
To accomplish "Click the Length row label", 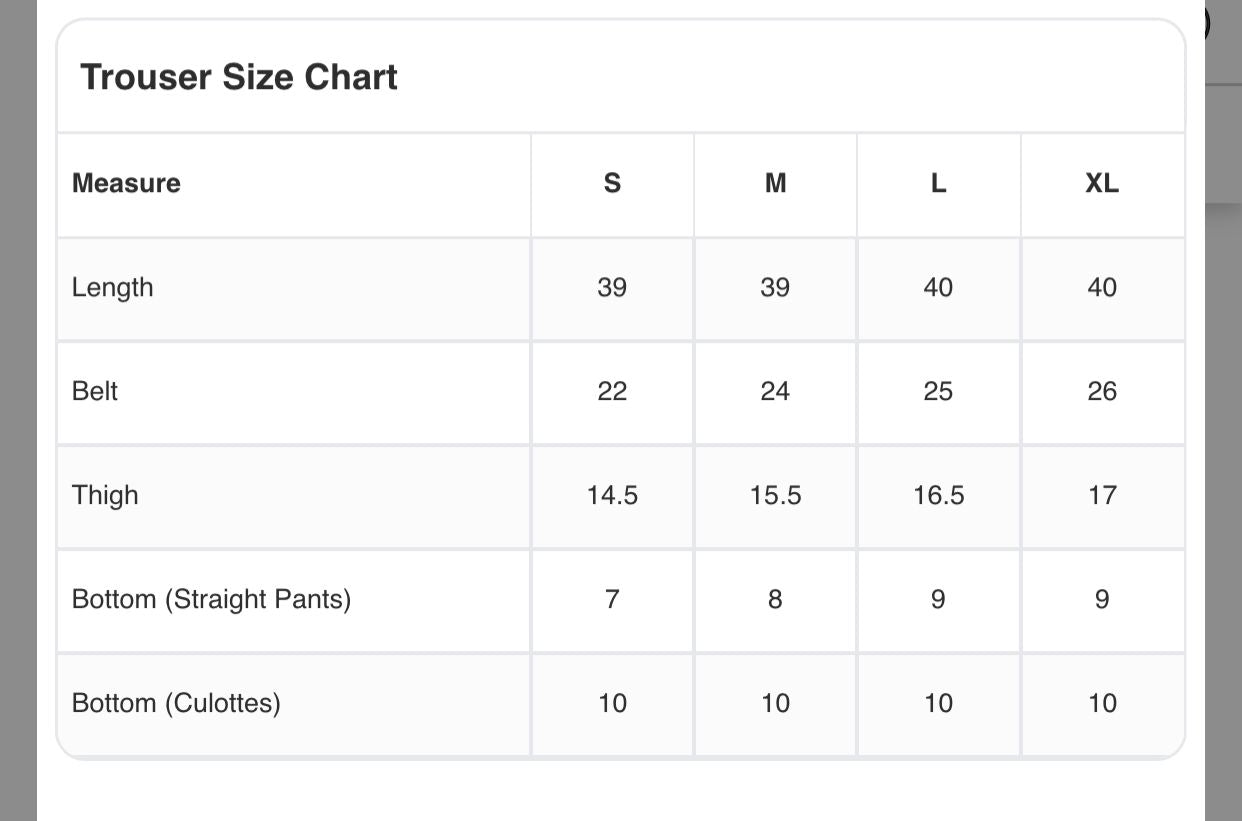I will click(113, 287).
